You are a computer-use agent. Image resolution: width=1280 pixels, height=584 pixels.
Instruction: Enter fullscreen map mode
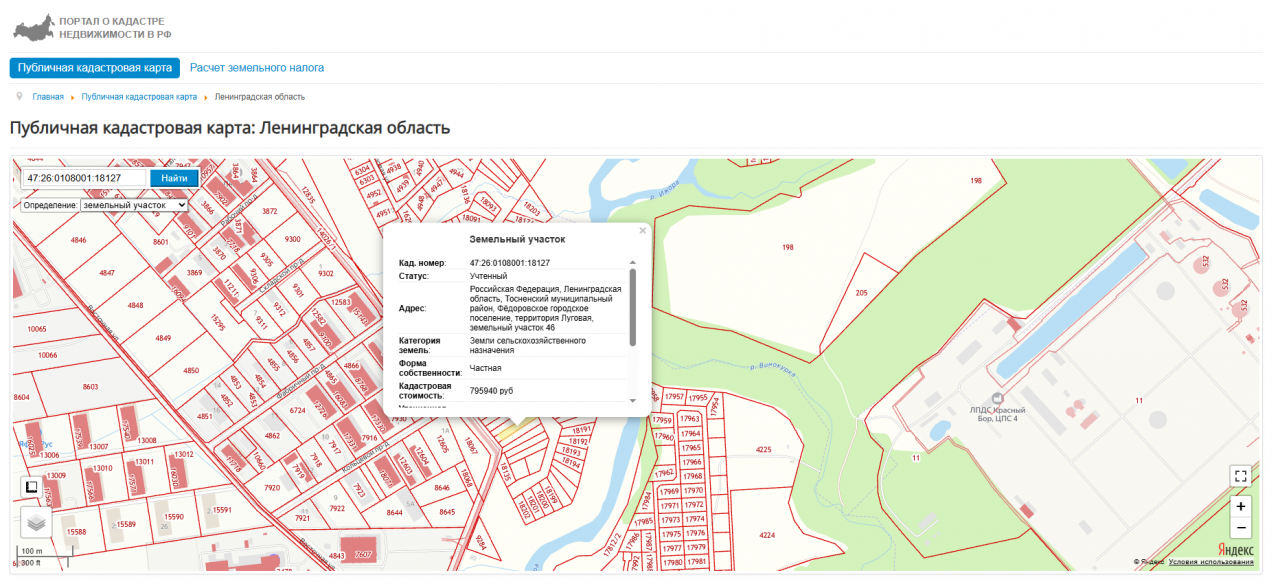(x=1240, y=476)
